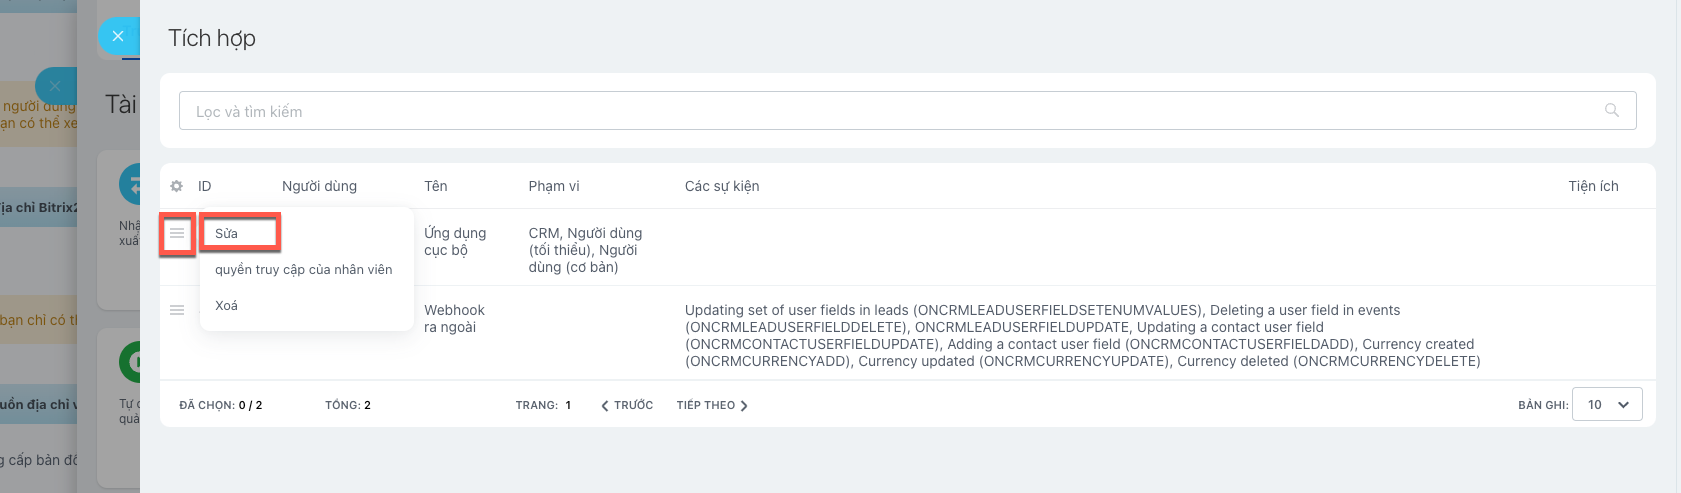Open hamburger actions icon for Webhook ra ngoài row
The height and width of the screenshot is (493, 1681).
coord(177,311)
